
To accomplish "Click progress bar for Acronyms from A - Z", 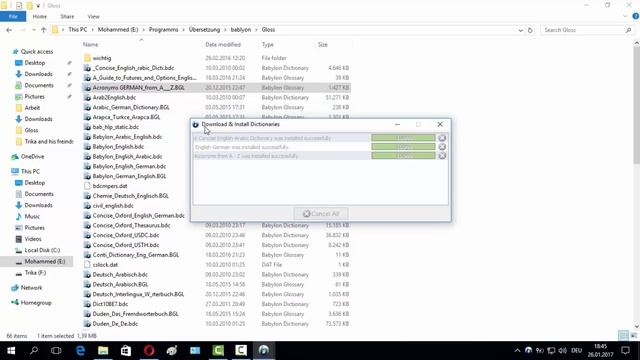I will click(403, 156).
